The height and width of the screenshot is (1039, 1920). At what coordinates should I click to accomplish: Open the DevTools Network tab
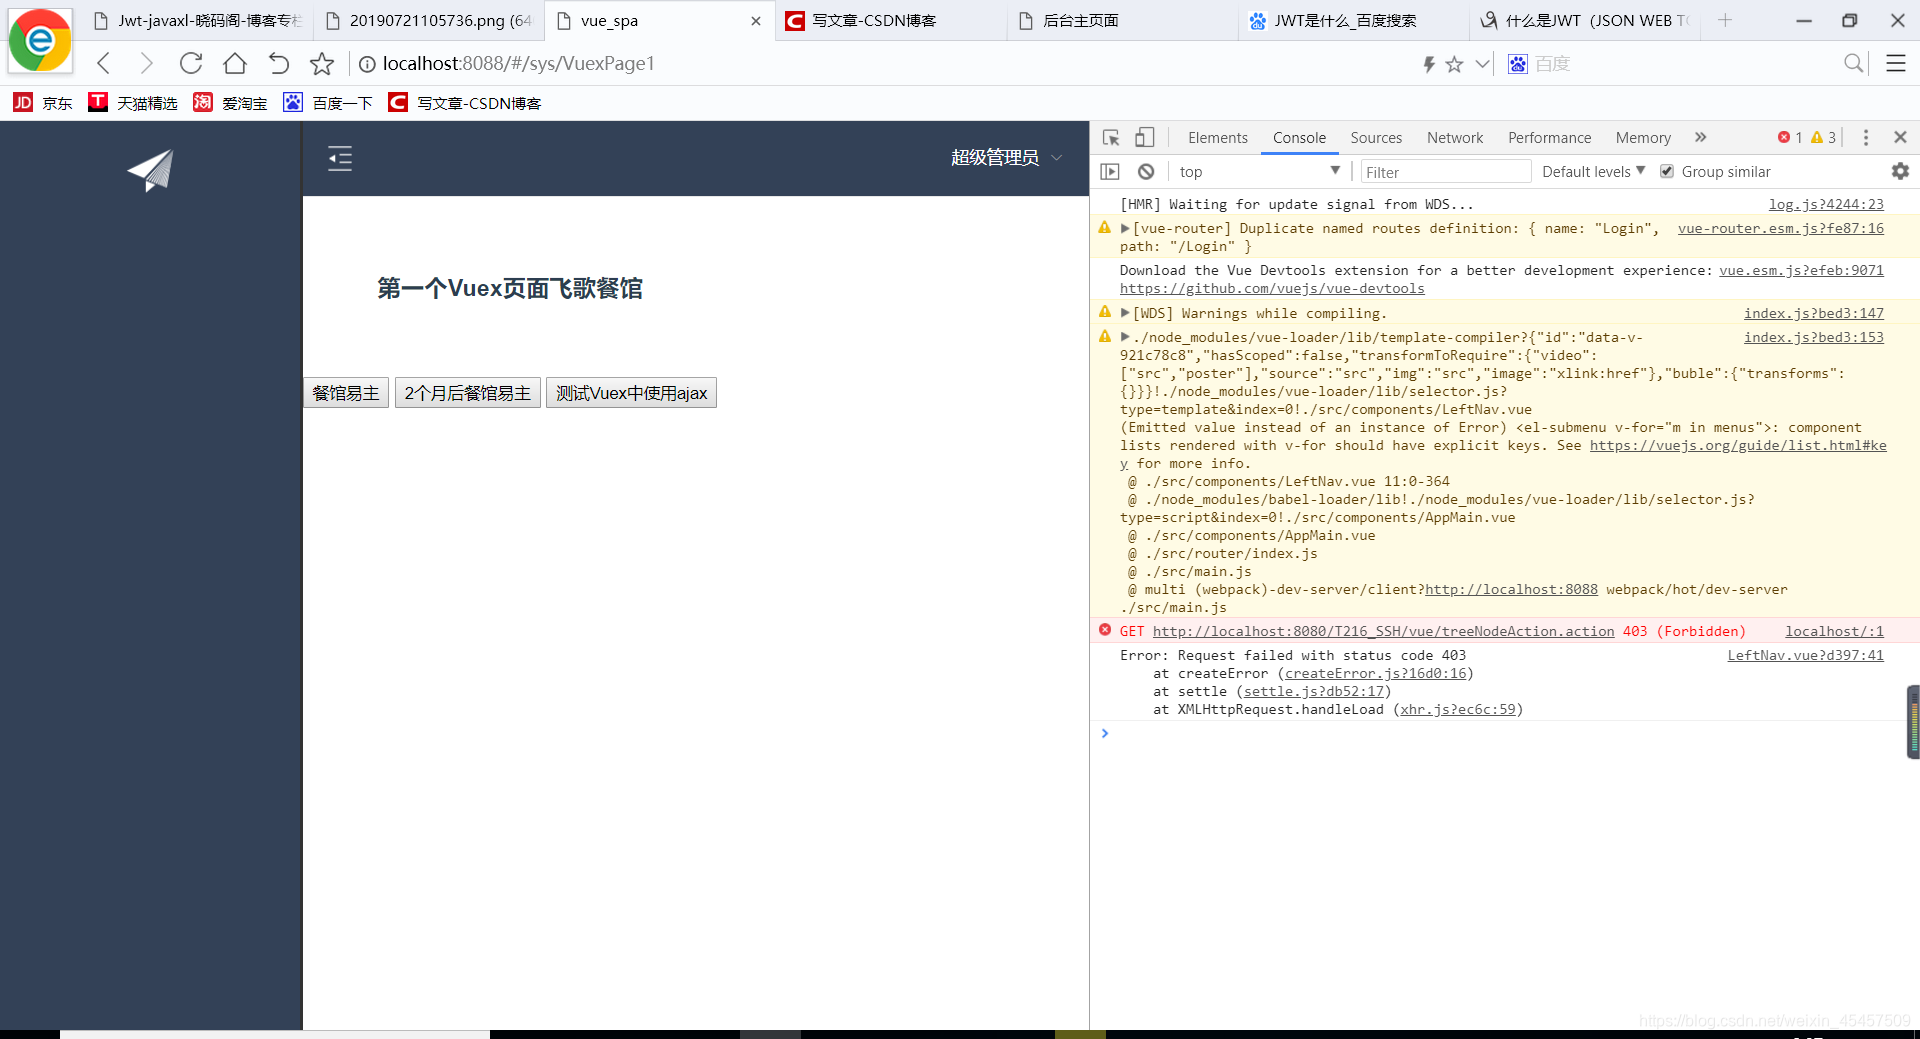pyautogui.click(x=1455, y=138)
